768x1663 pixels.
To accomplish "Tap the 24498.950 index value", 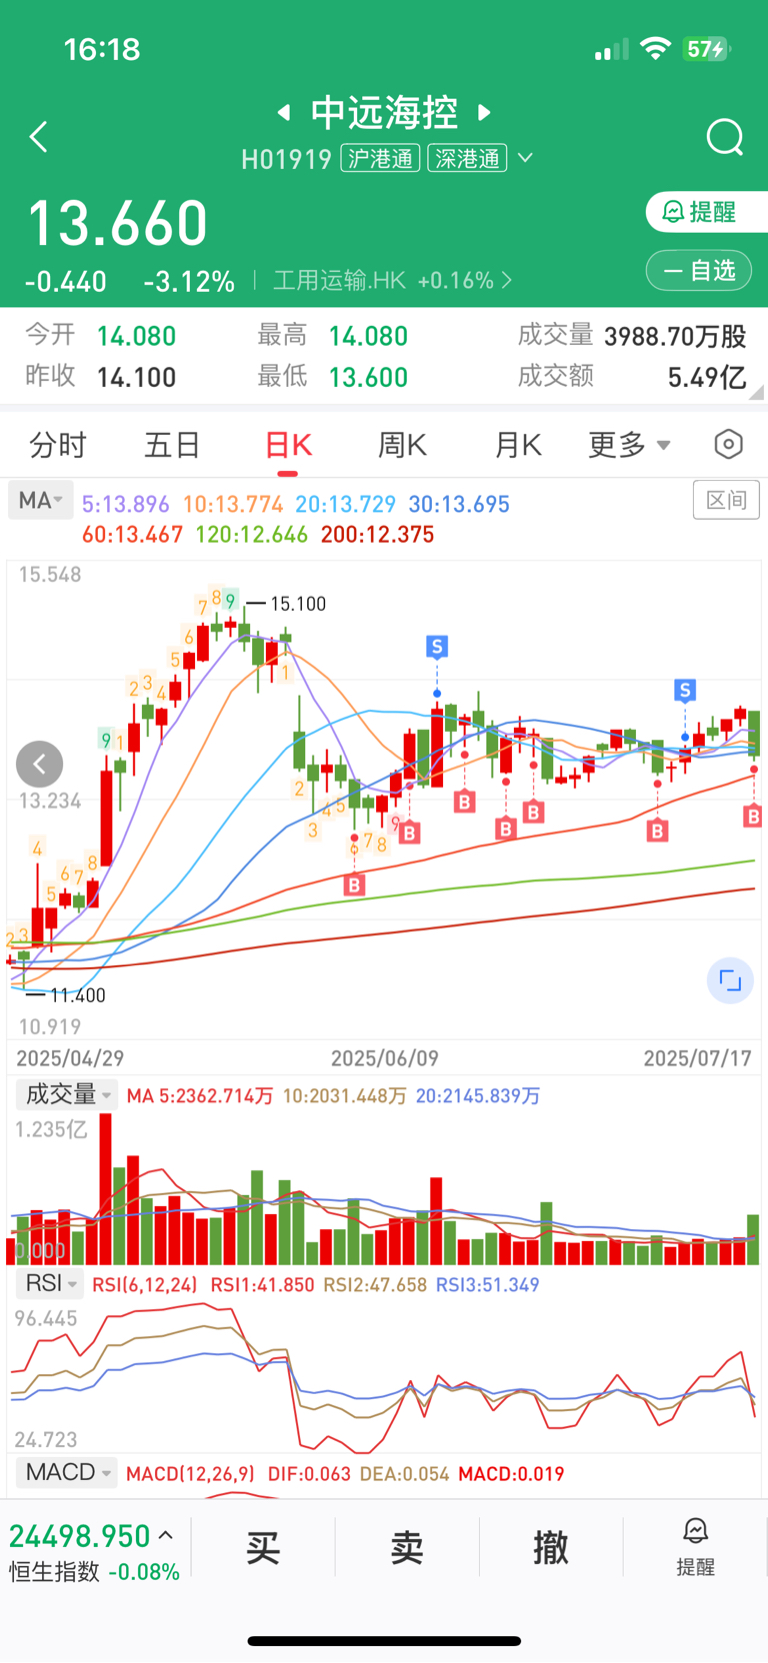I will pyautogui.click(x=80, y=1536).
